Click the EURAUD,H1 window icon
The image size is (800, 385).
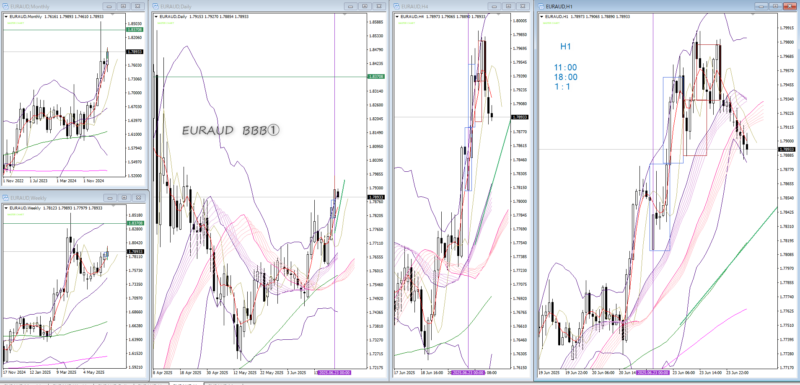pyautogui.click(x=541, y=6)
